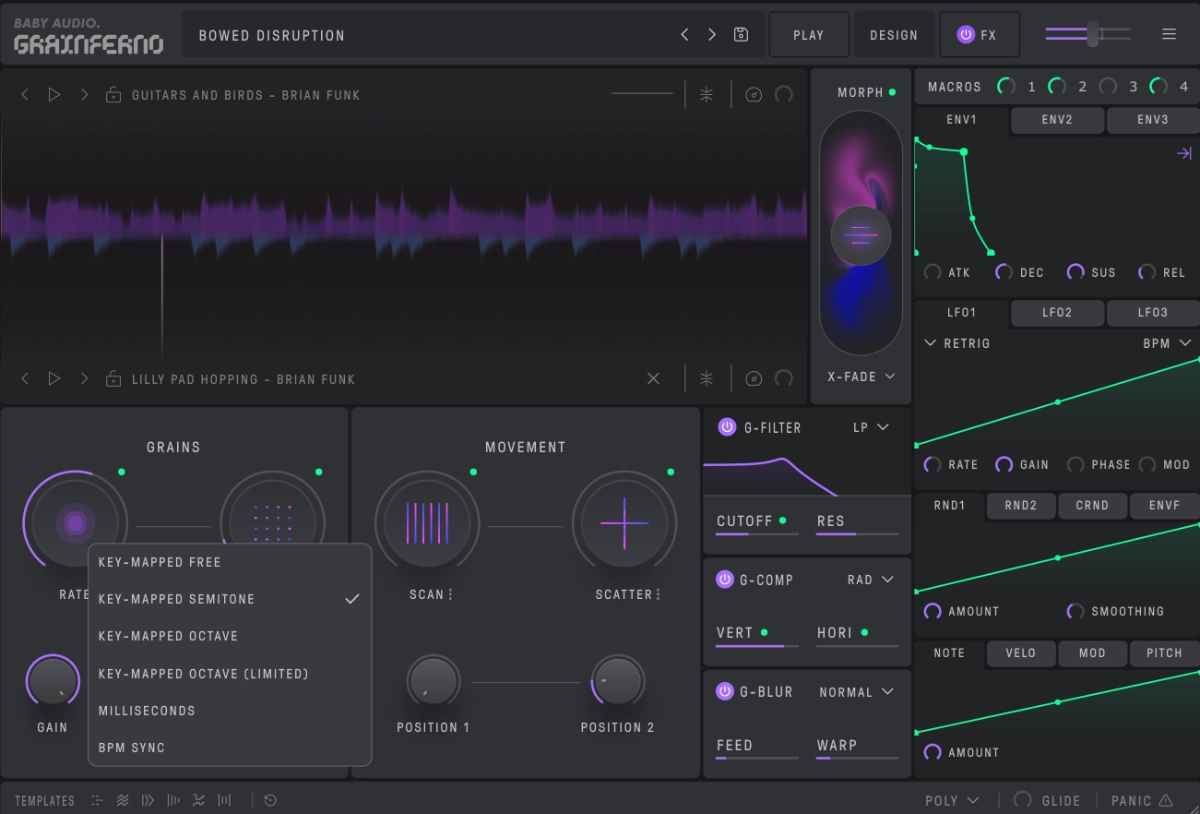The width and height of the screenshot is (1200, 814).
Task: Click the tuner gauge icon of top sample
Action: point(754,95)
